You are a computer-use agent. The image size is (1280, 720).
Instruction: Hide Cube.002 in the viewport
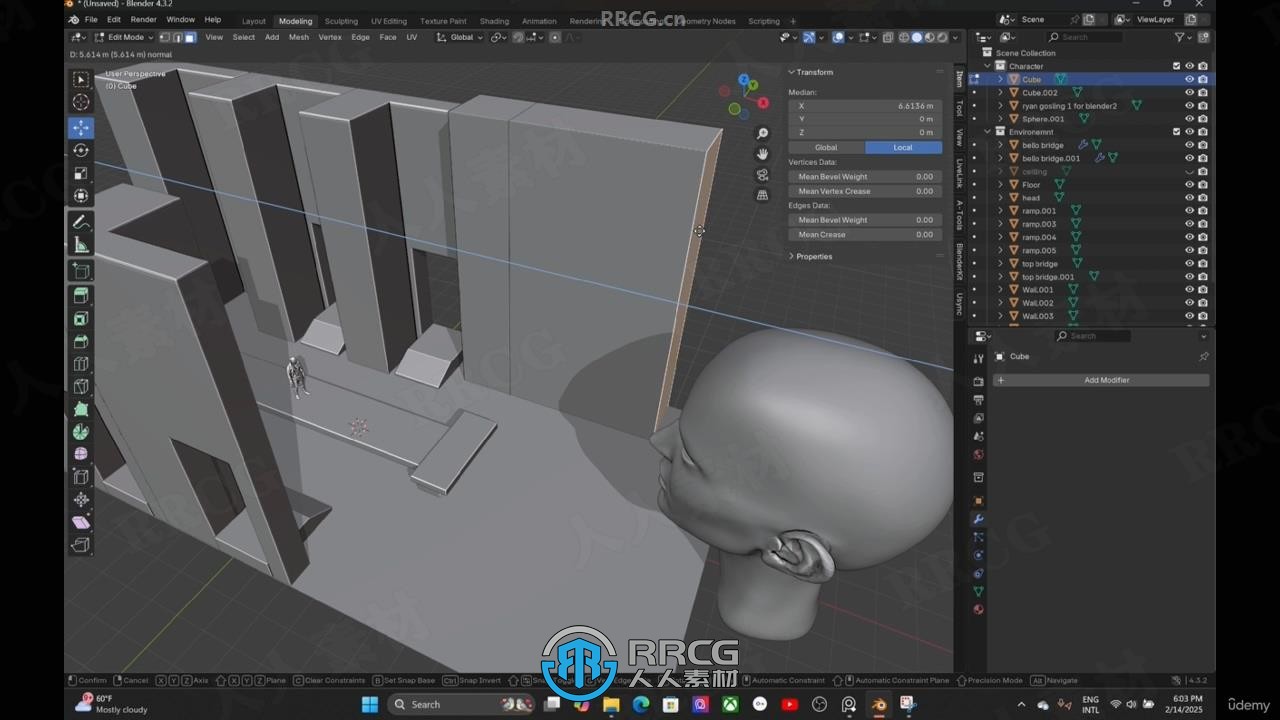tap(1189, 92)
